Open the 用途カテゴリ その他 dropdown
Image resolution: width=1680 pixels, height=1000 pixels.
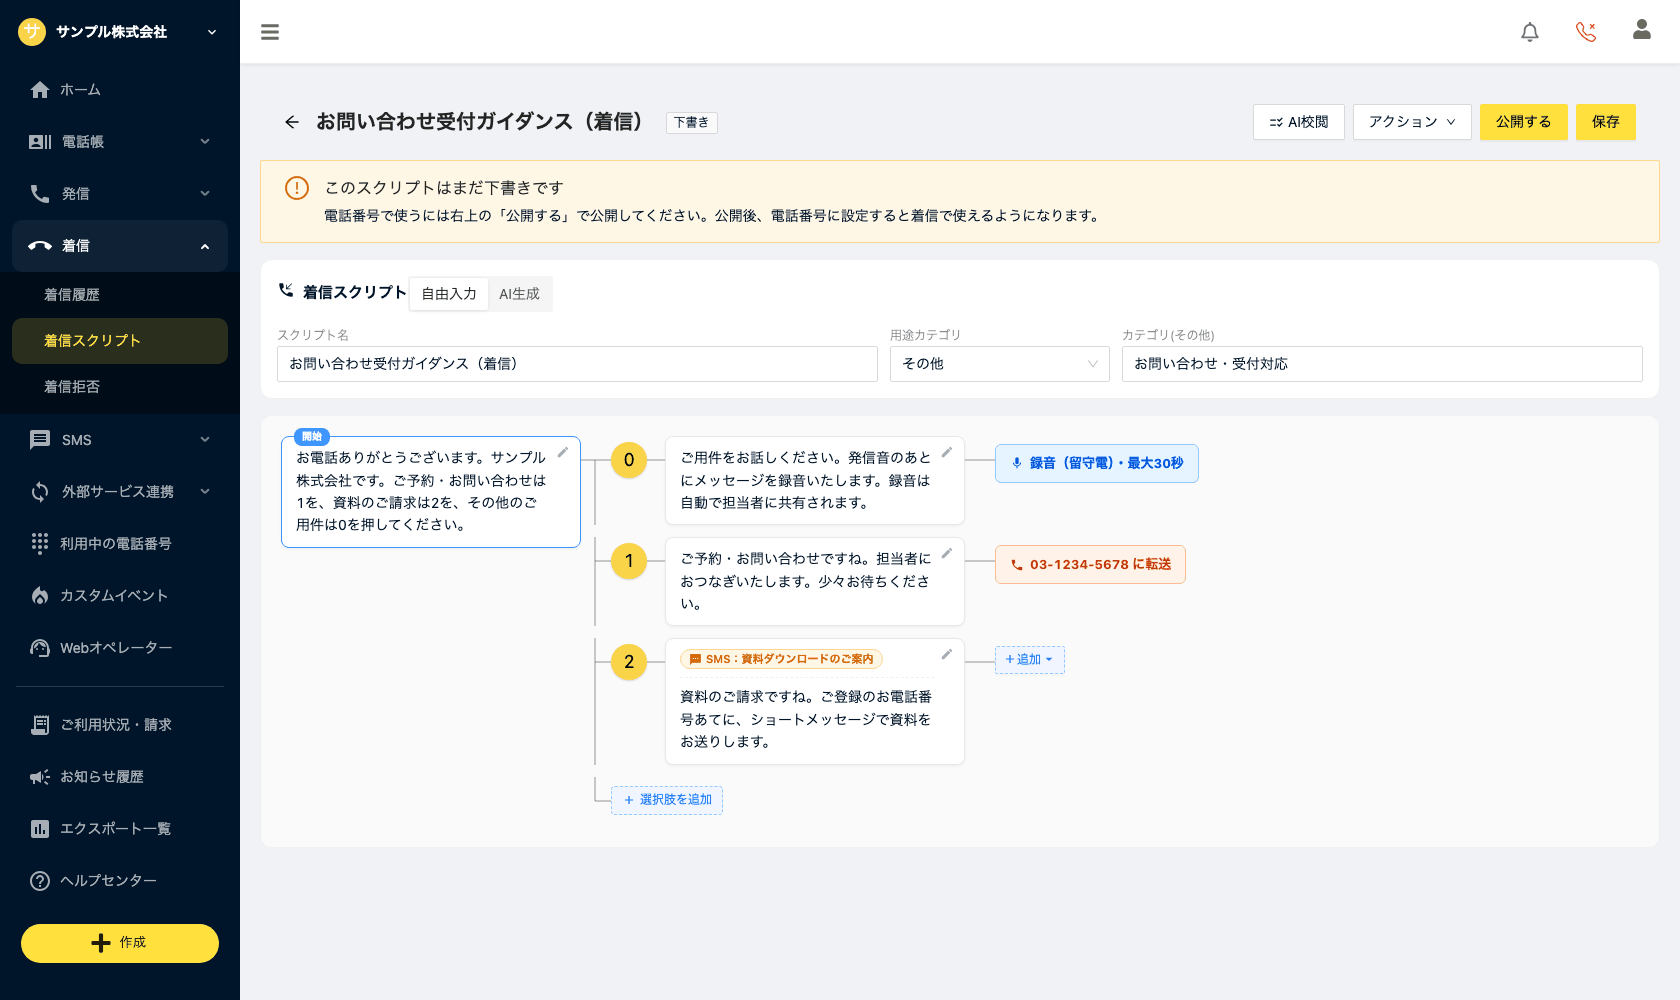pos(1000,364)
